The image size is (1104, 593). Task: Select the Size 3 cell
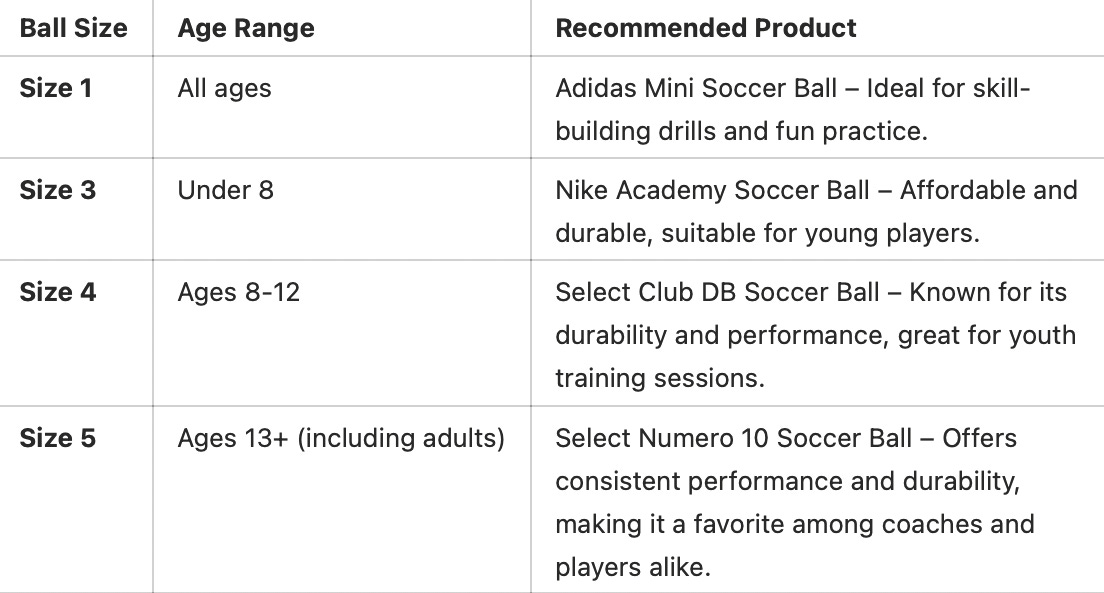58,190
